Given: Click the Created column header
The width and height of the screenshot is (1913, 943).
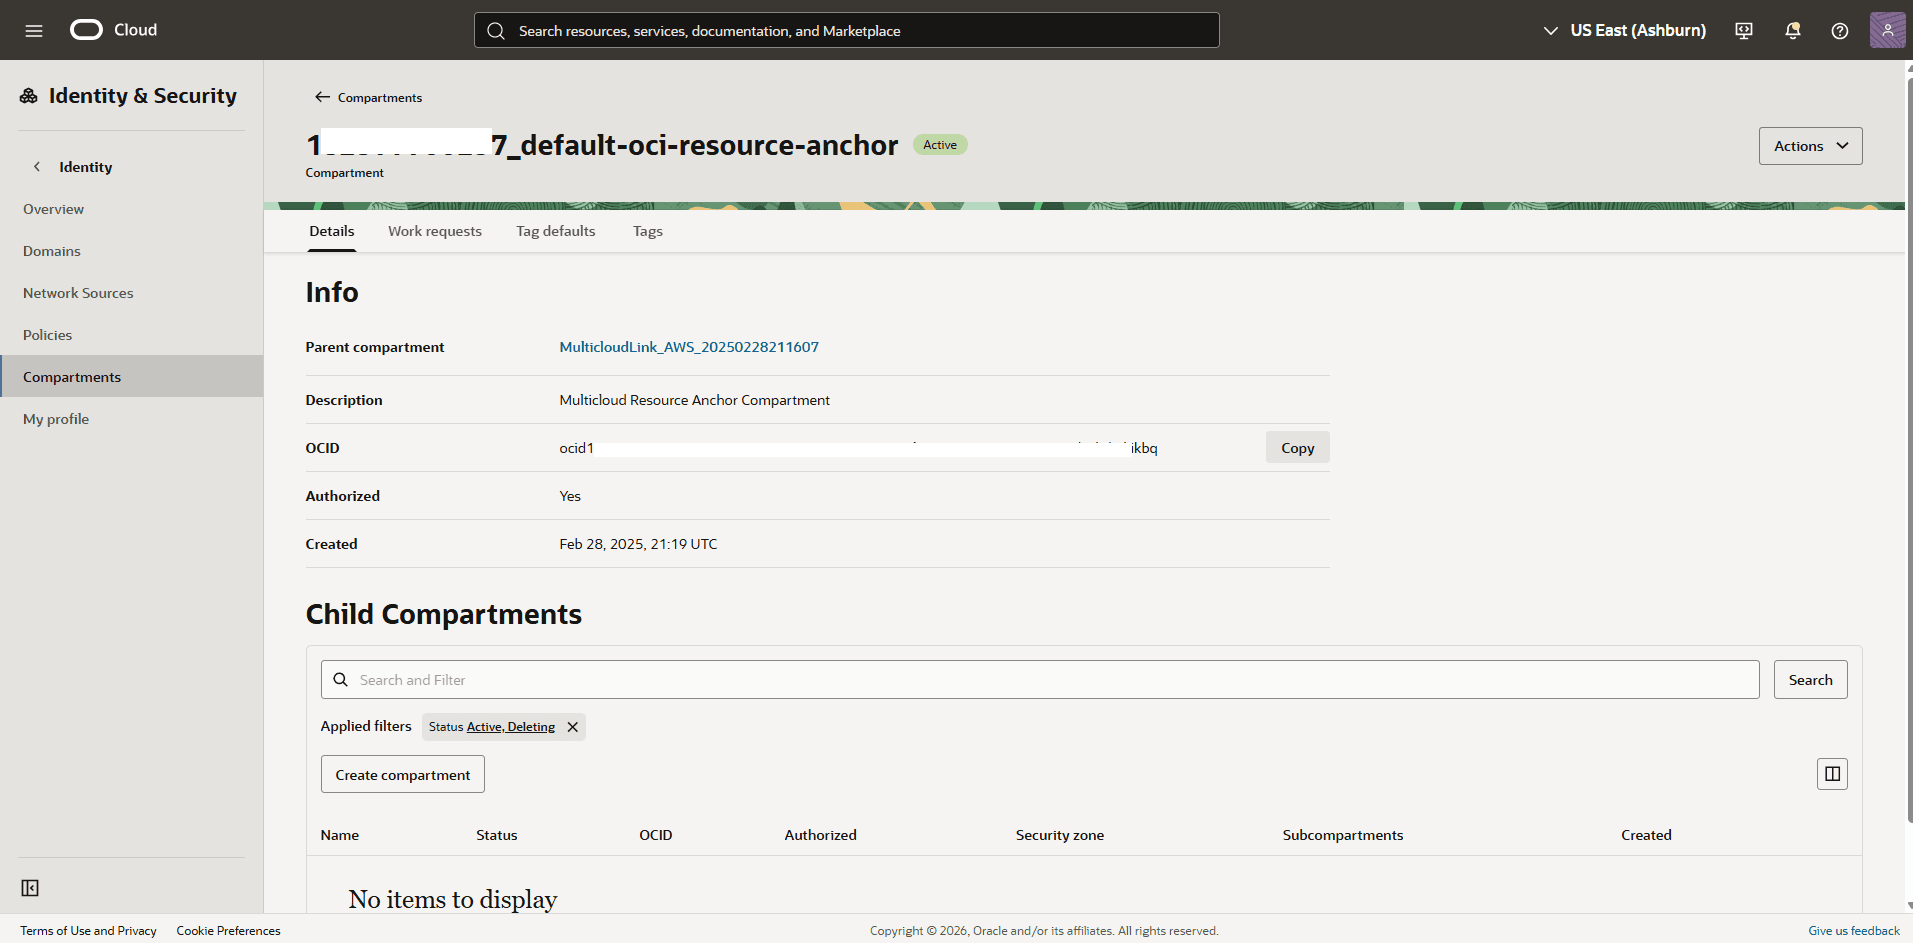Looking at the screenshot, I should pos(1646,835).
